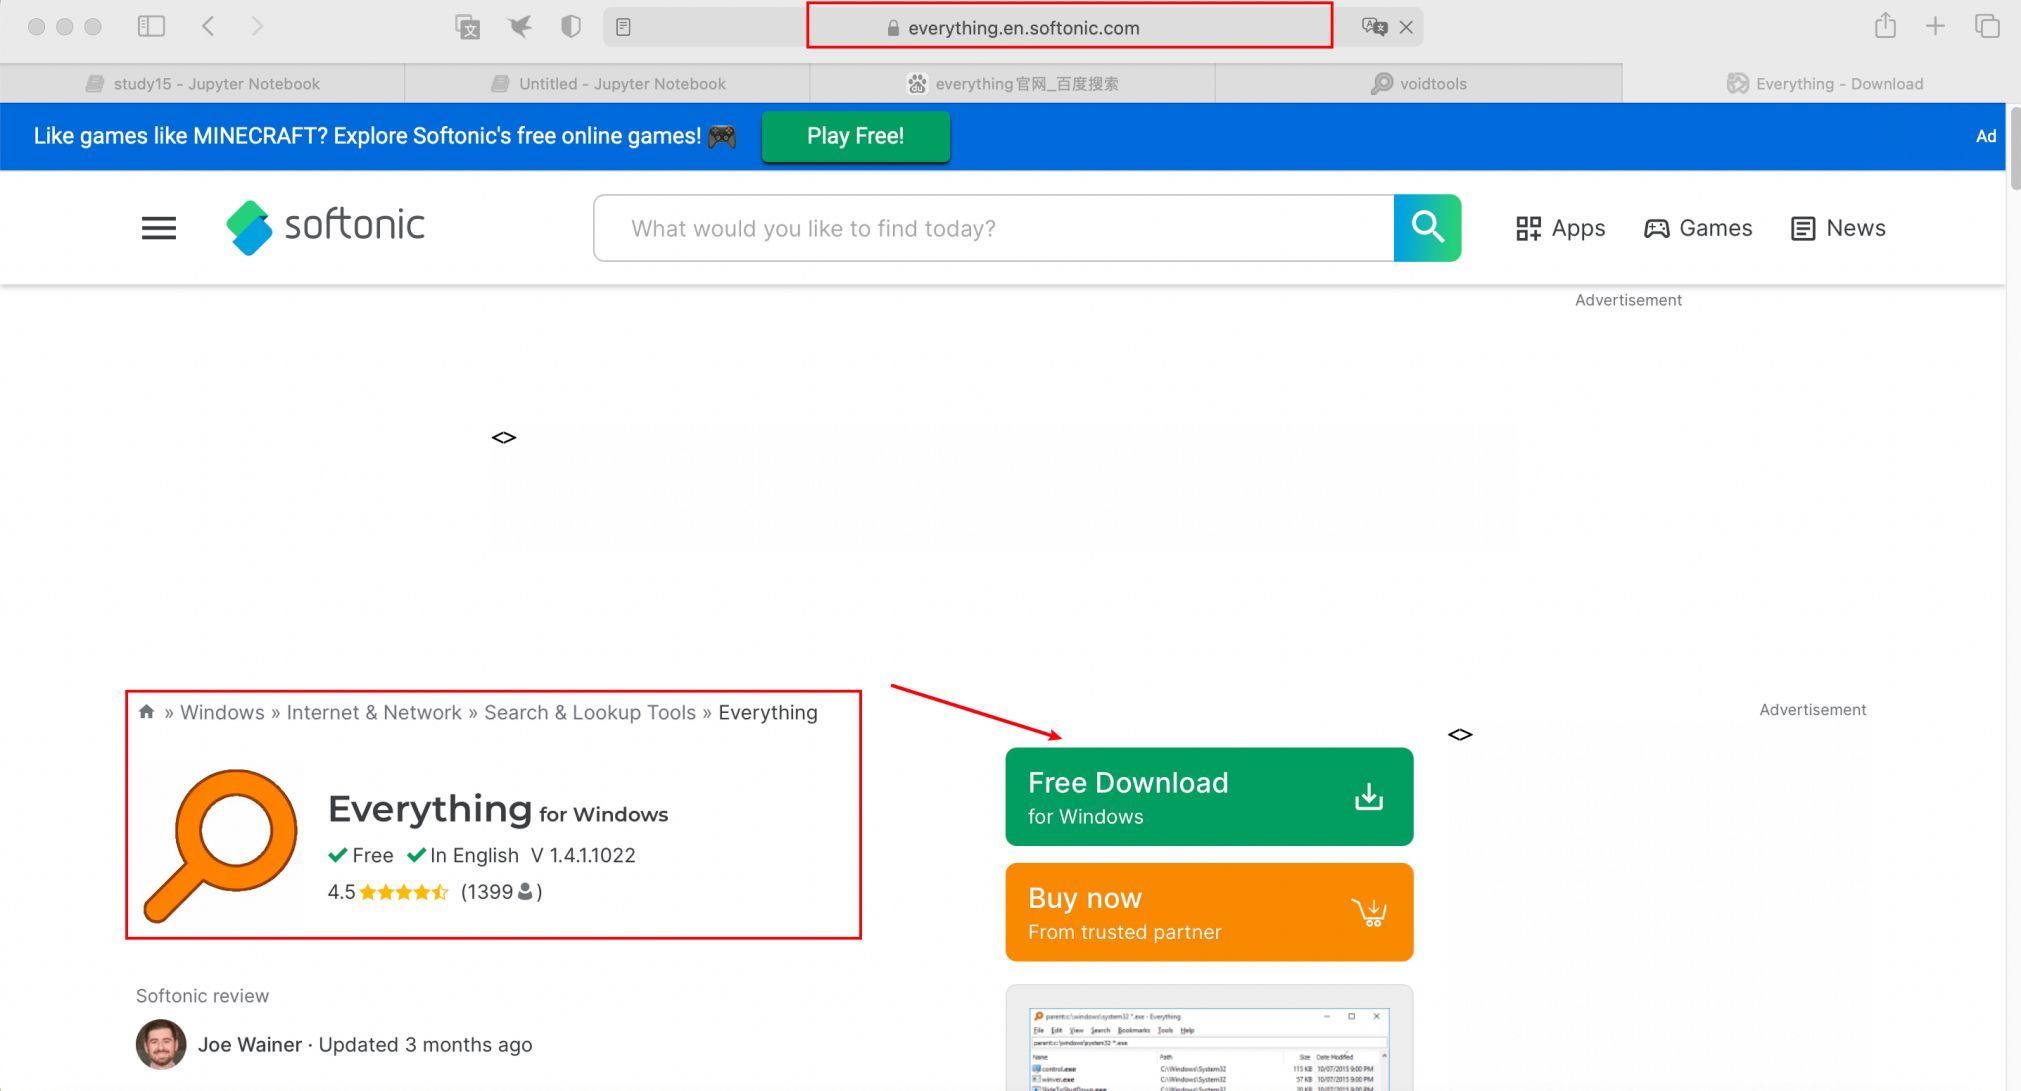This screenshot has height=1091, width=2021.
Task: Click the 'What would you like to find today?' search field
Action: [993, 228]
